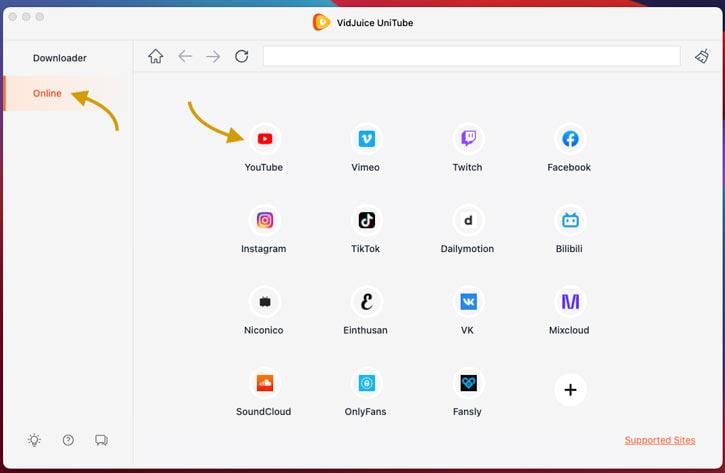725x473 pixels.
Task: Go to the home page icon
Action: (156, 56)
